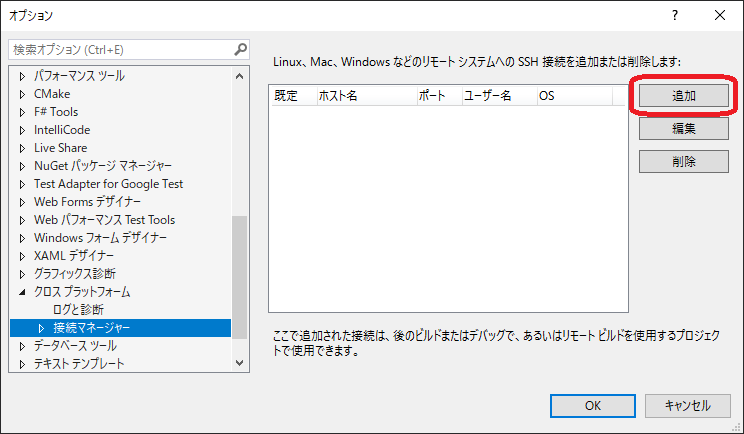Click the tree scrollbar down arrow
This screenshot has height=434, width=744.
coord(240,363)
